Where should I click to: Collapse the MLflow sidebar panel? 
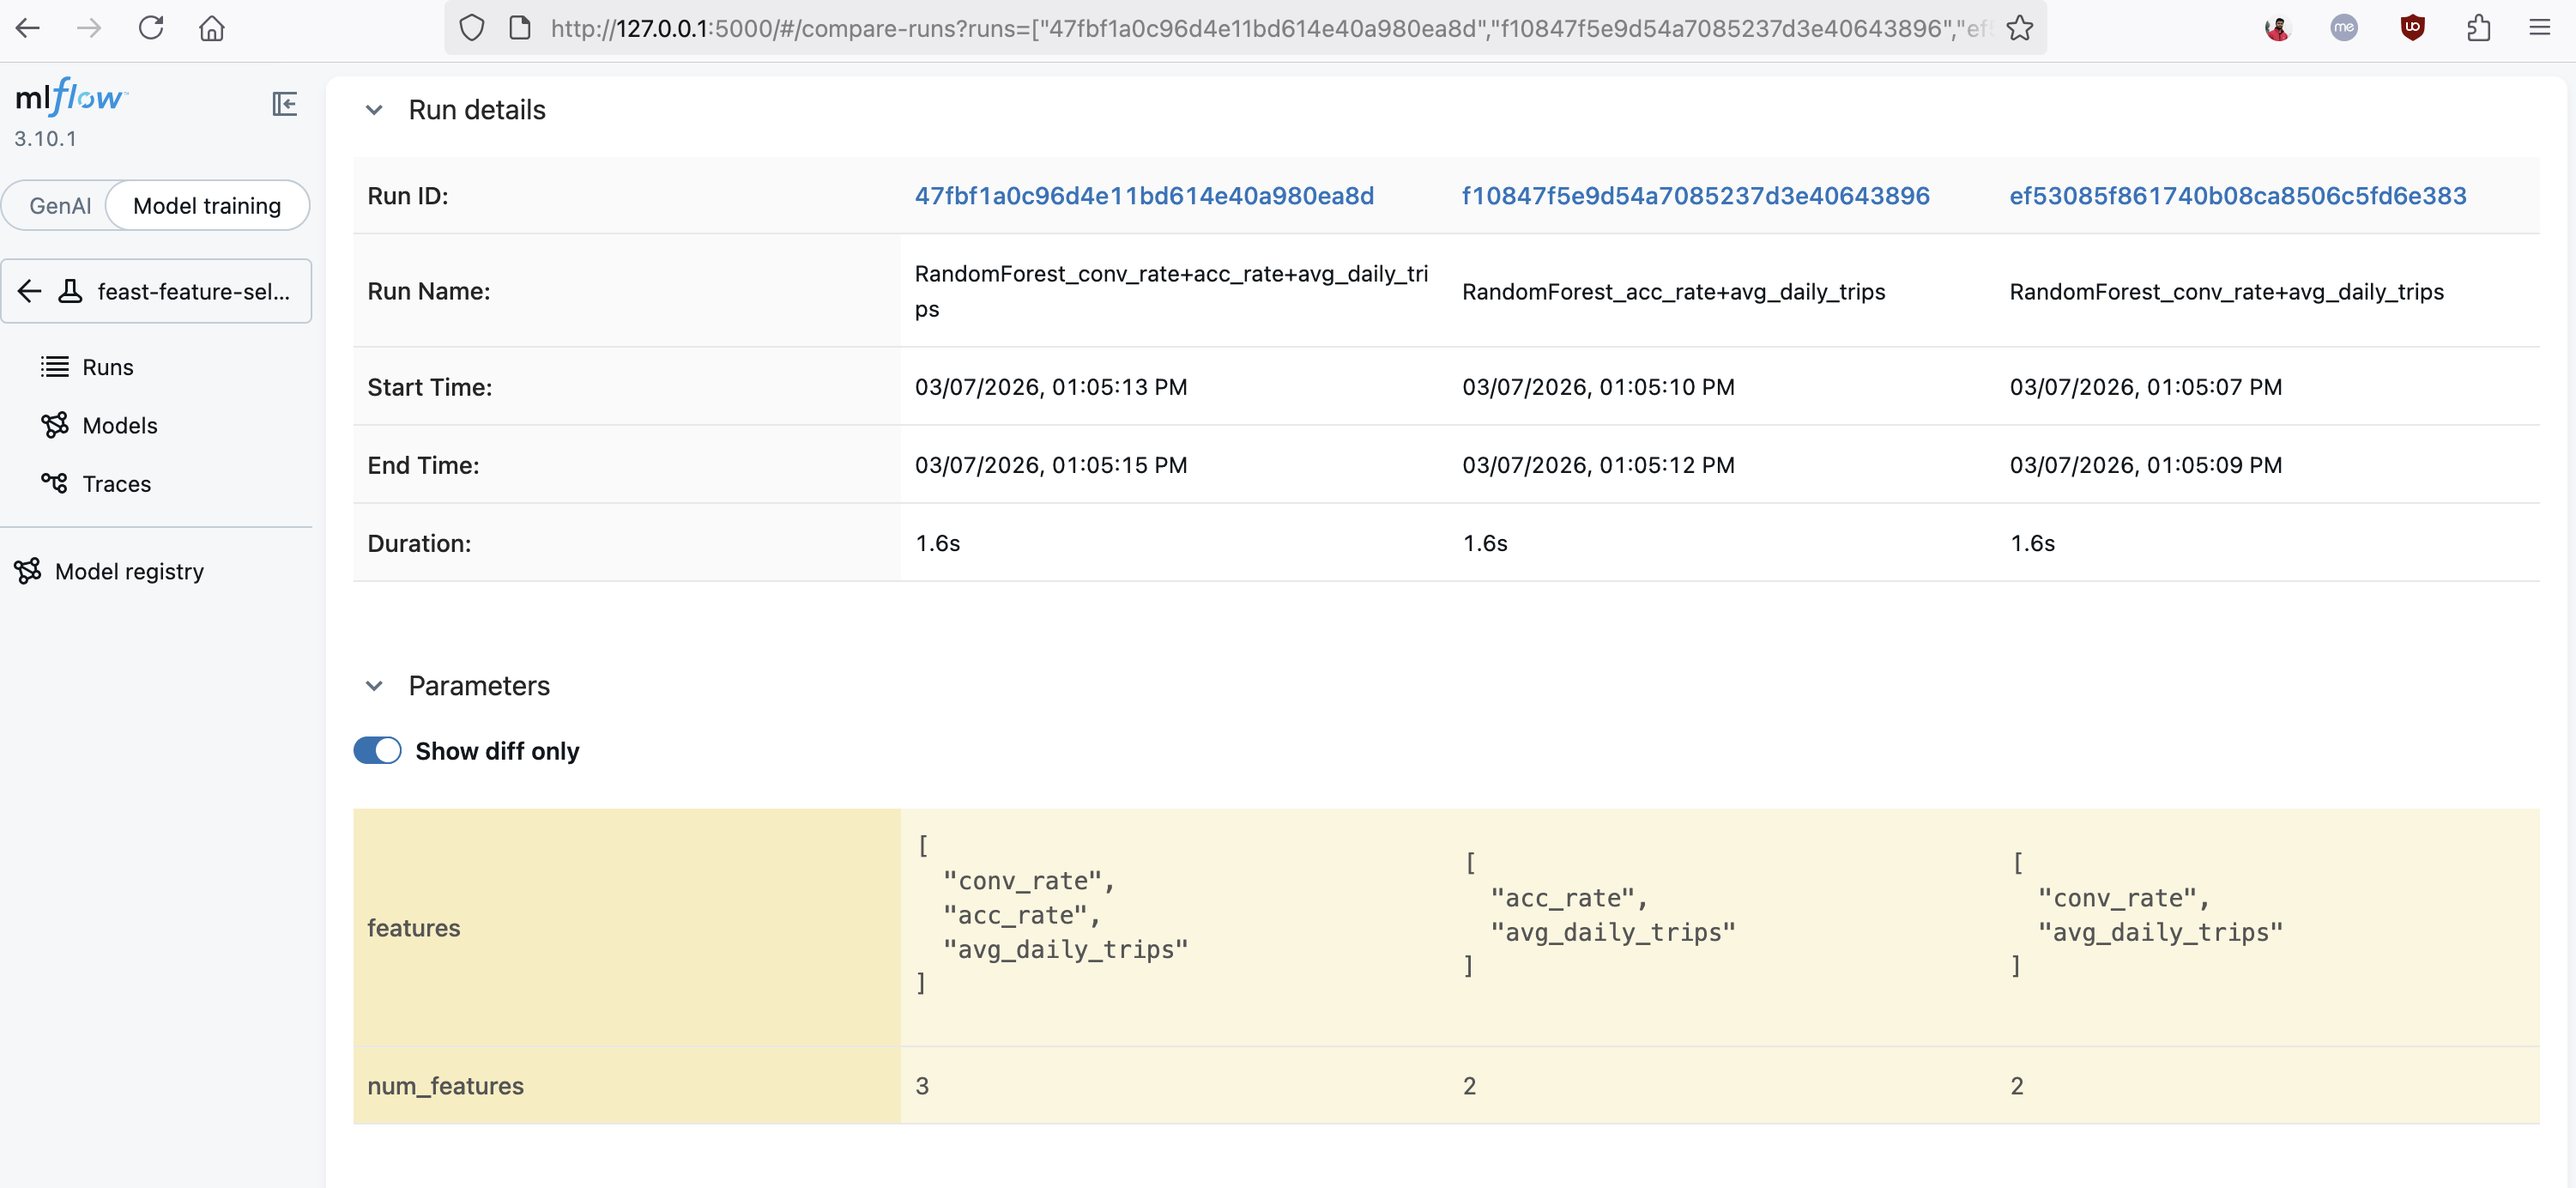285,104
